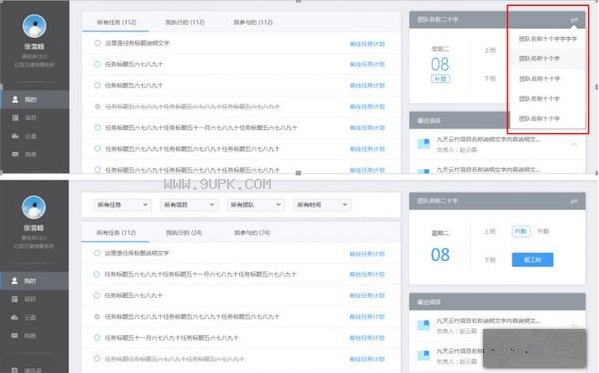Open 我的 in the lower mockup sidebar

34,281
